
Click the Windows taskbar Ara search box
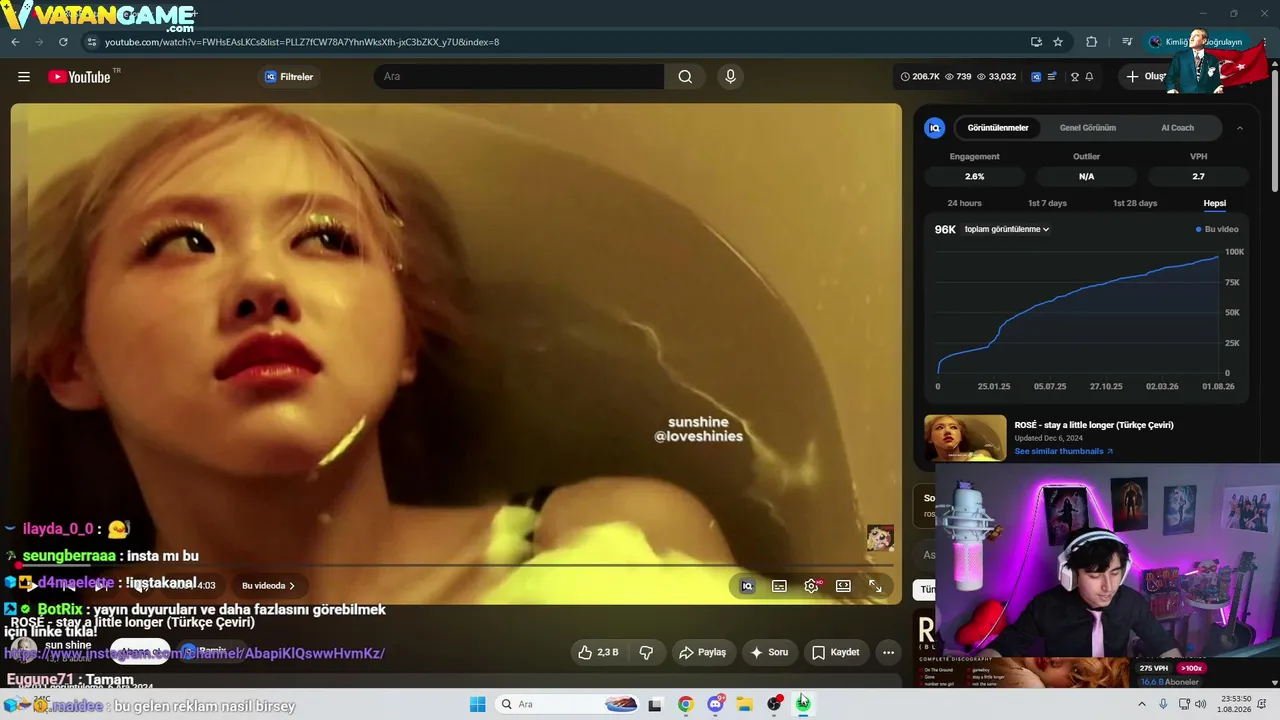tap(566, 704)
